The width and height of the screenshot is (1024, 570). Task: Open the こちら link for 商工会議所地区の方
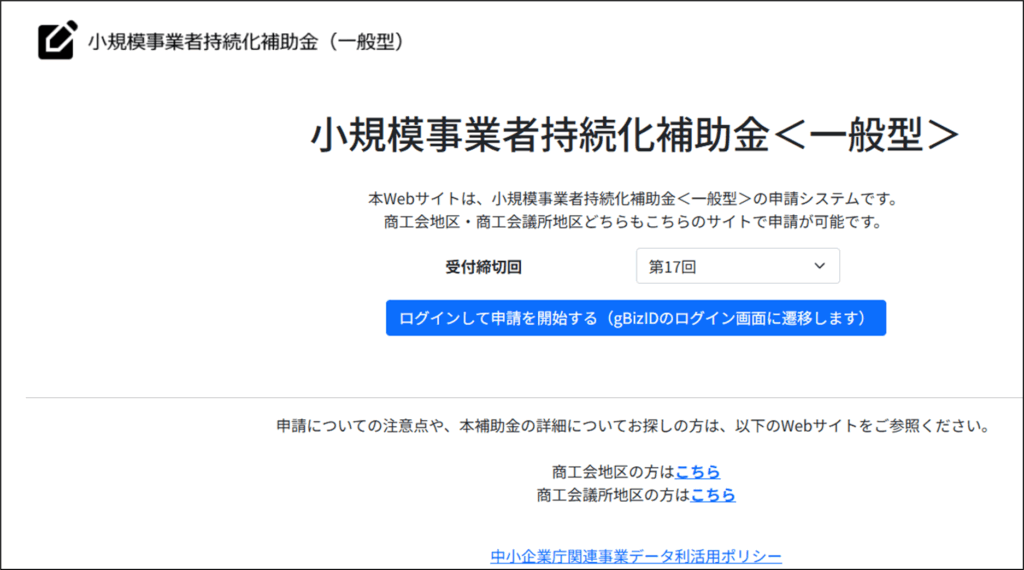[712, 495]
